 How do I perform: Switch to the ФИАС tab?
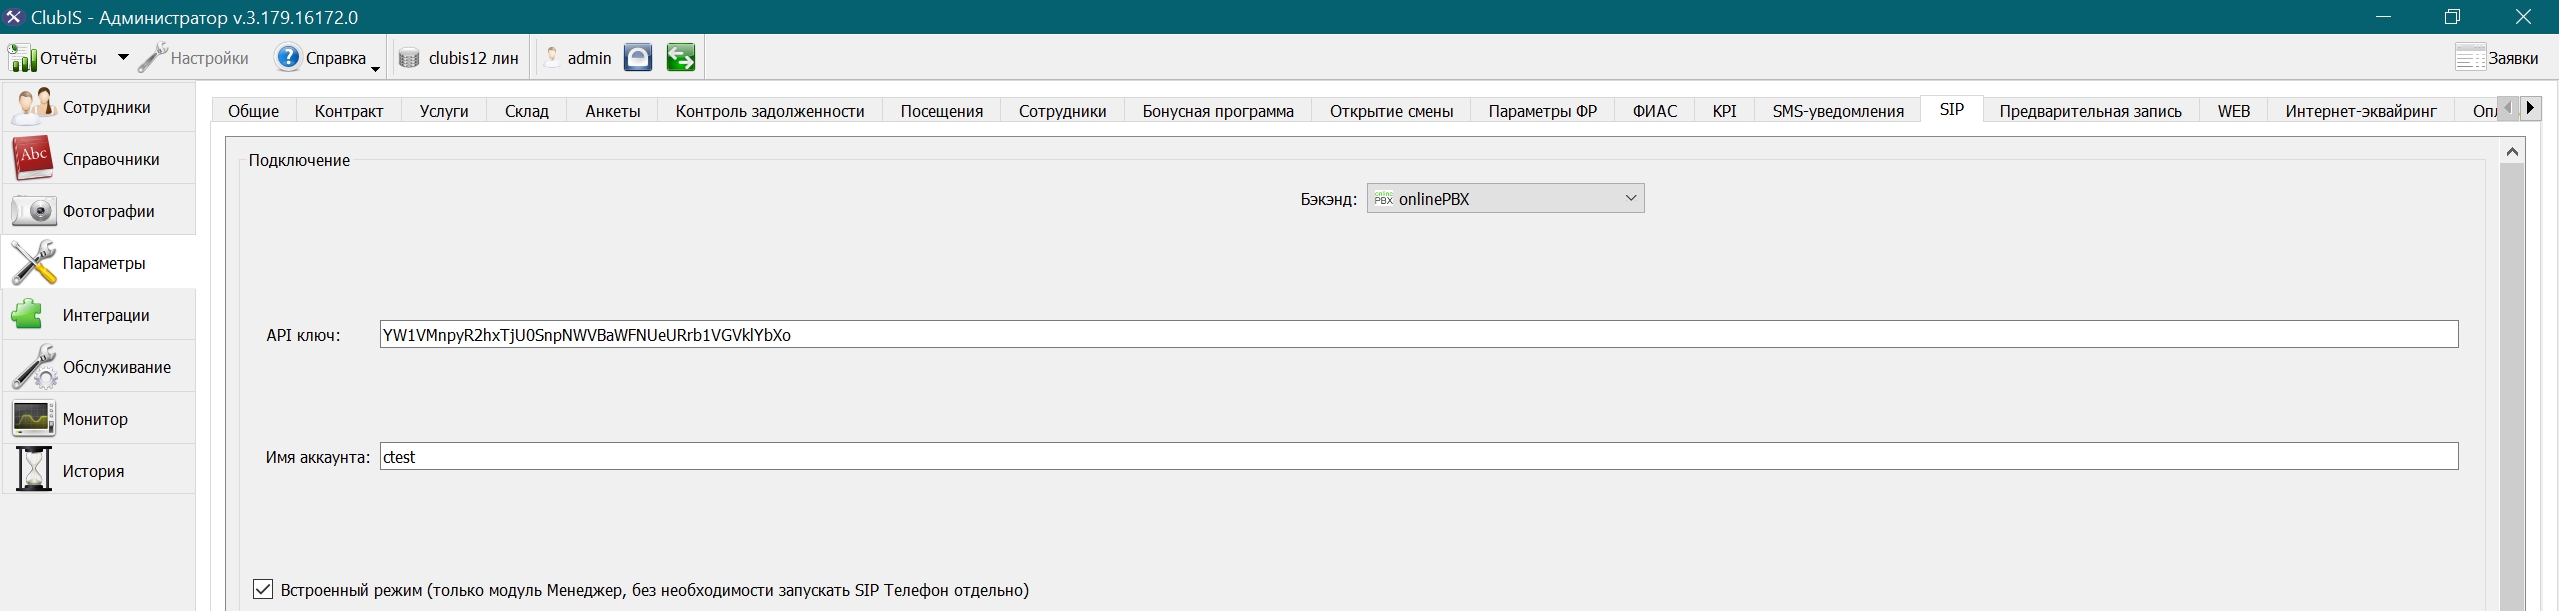(1655, 111)
